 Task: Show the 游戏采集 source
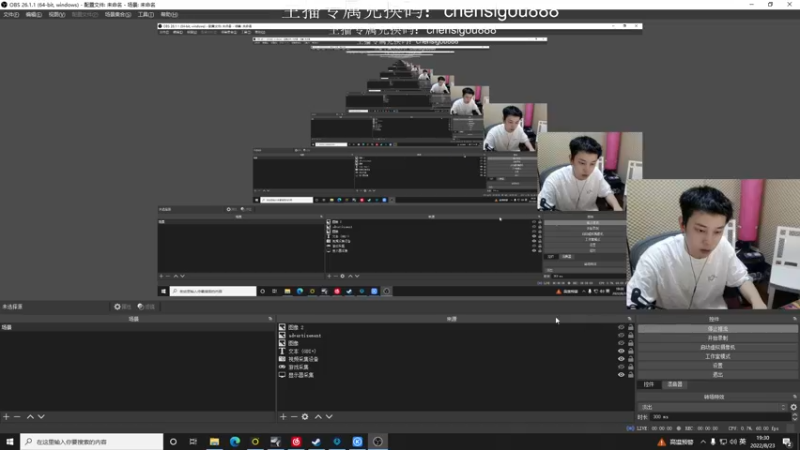(621, 367)
